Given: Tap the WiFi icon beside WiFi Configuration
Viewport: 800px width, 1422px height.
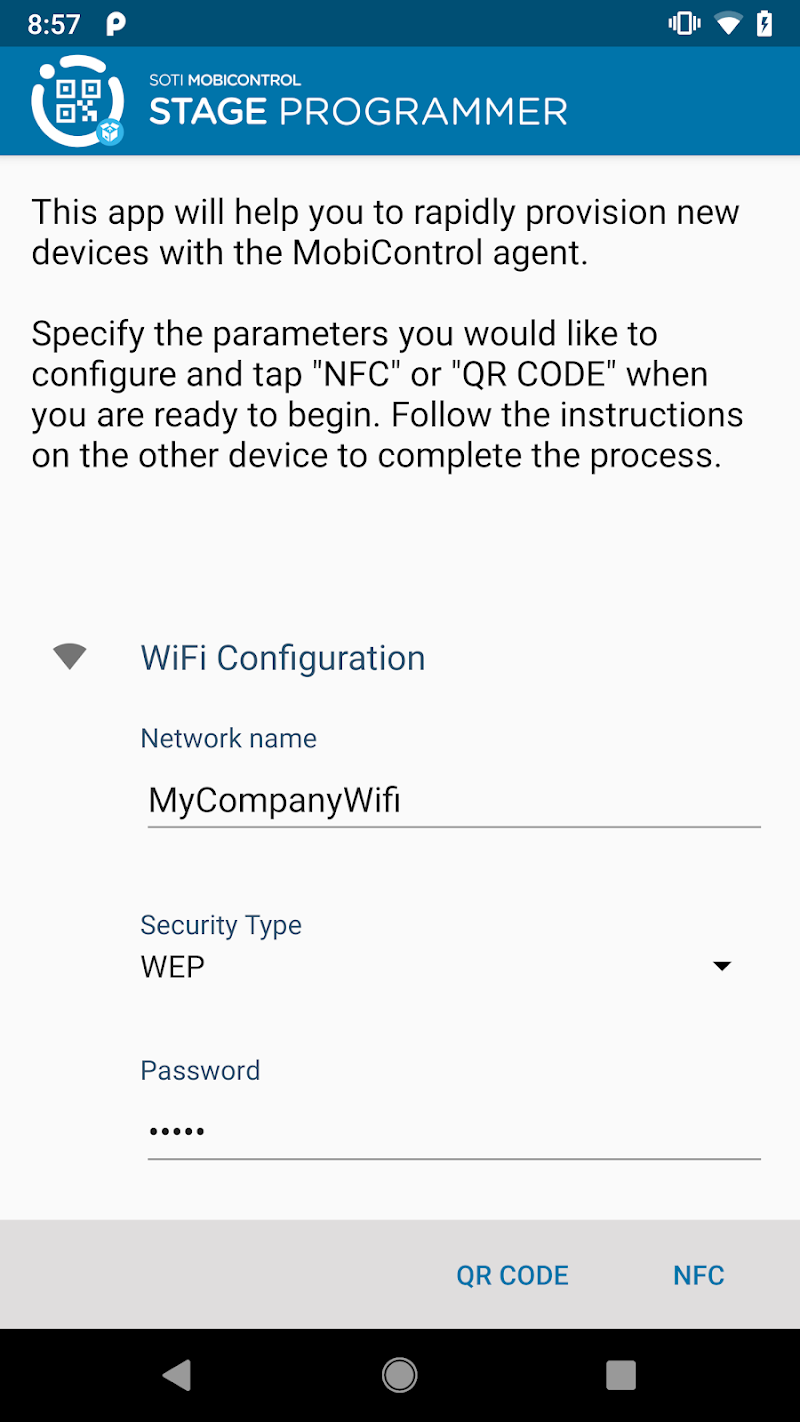Looking at the screenshot, I should (69, 657).
